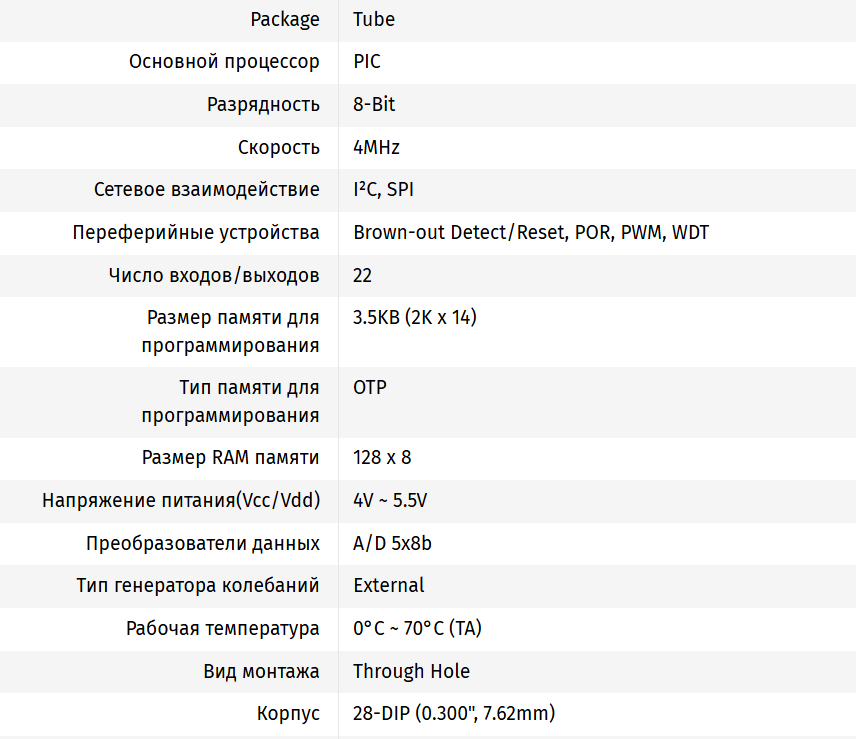Click the "Основной процессор" label
The height and width of the screenshot is (739, 856).
[x=224, y=61]
